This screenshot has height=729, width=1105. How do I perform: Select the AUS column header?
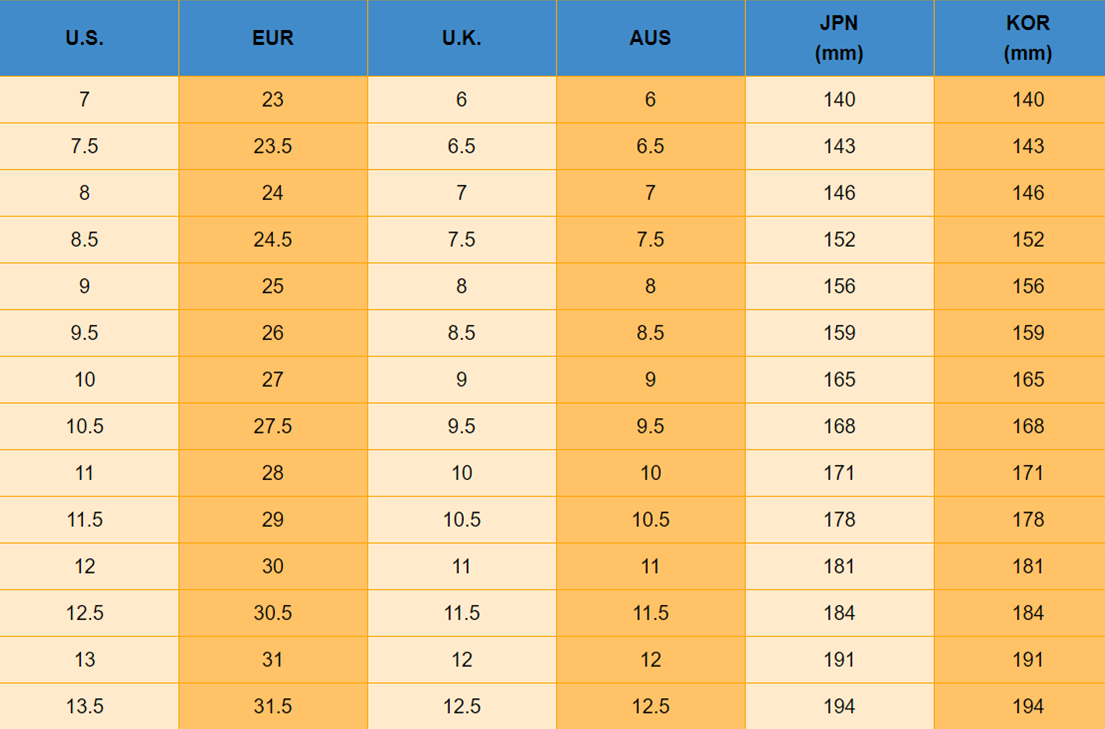point(650,39)
